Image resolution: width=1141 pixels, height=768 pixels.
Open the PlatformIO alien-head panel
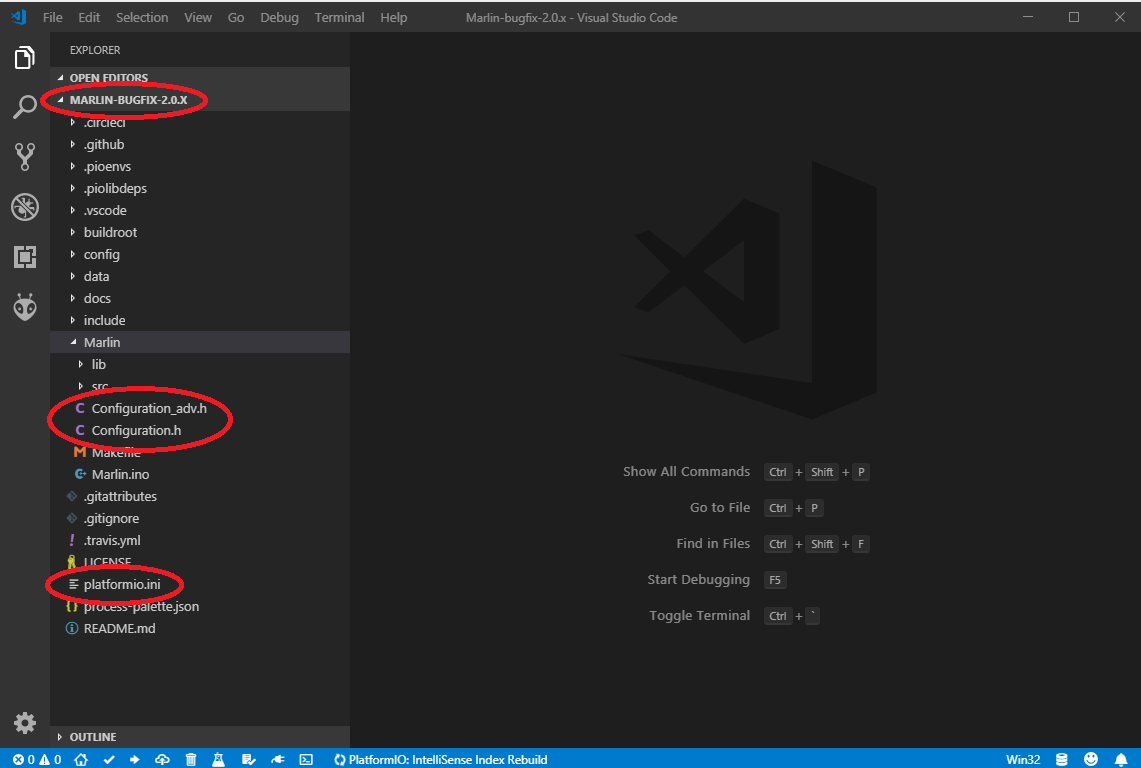click(25, 307)
